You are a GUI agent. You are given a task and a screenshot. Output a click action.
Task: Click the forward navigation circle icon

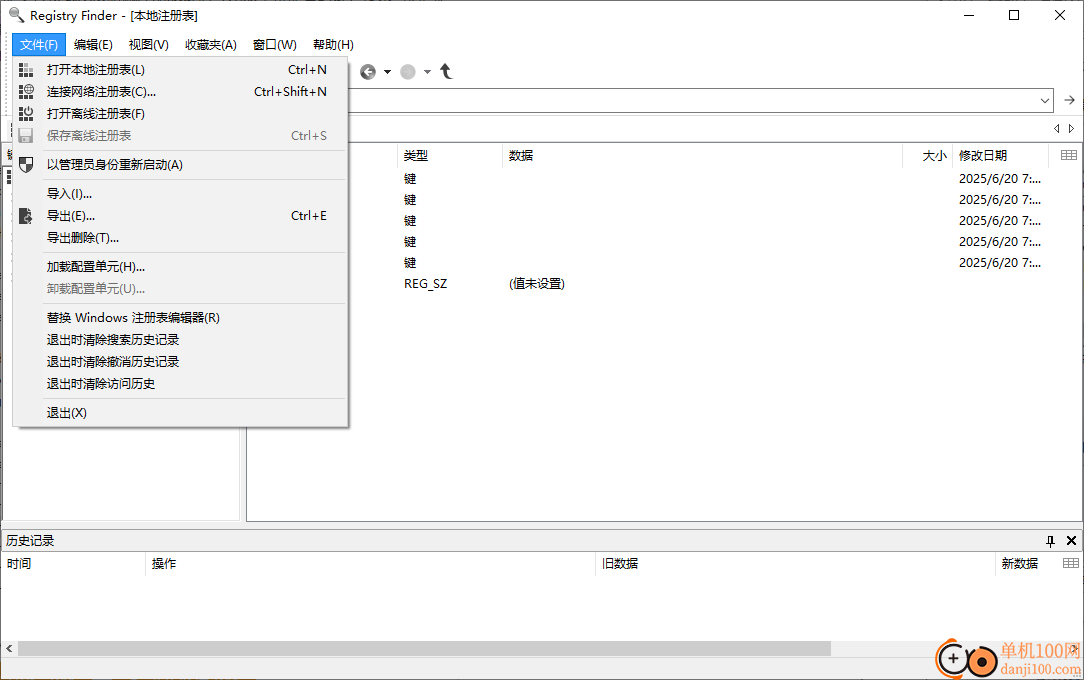coord(408,72)
